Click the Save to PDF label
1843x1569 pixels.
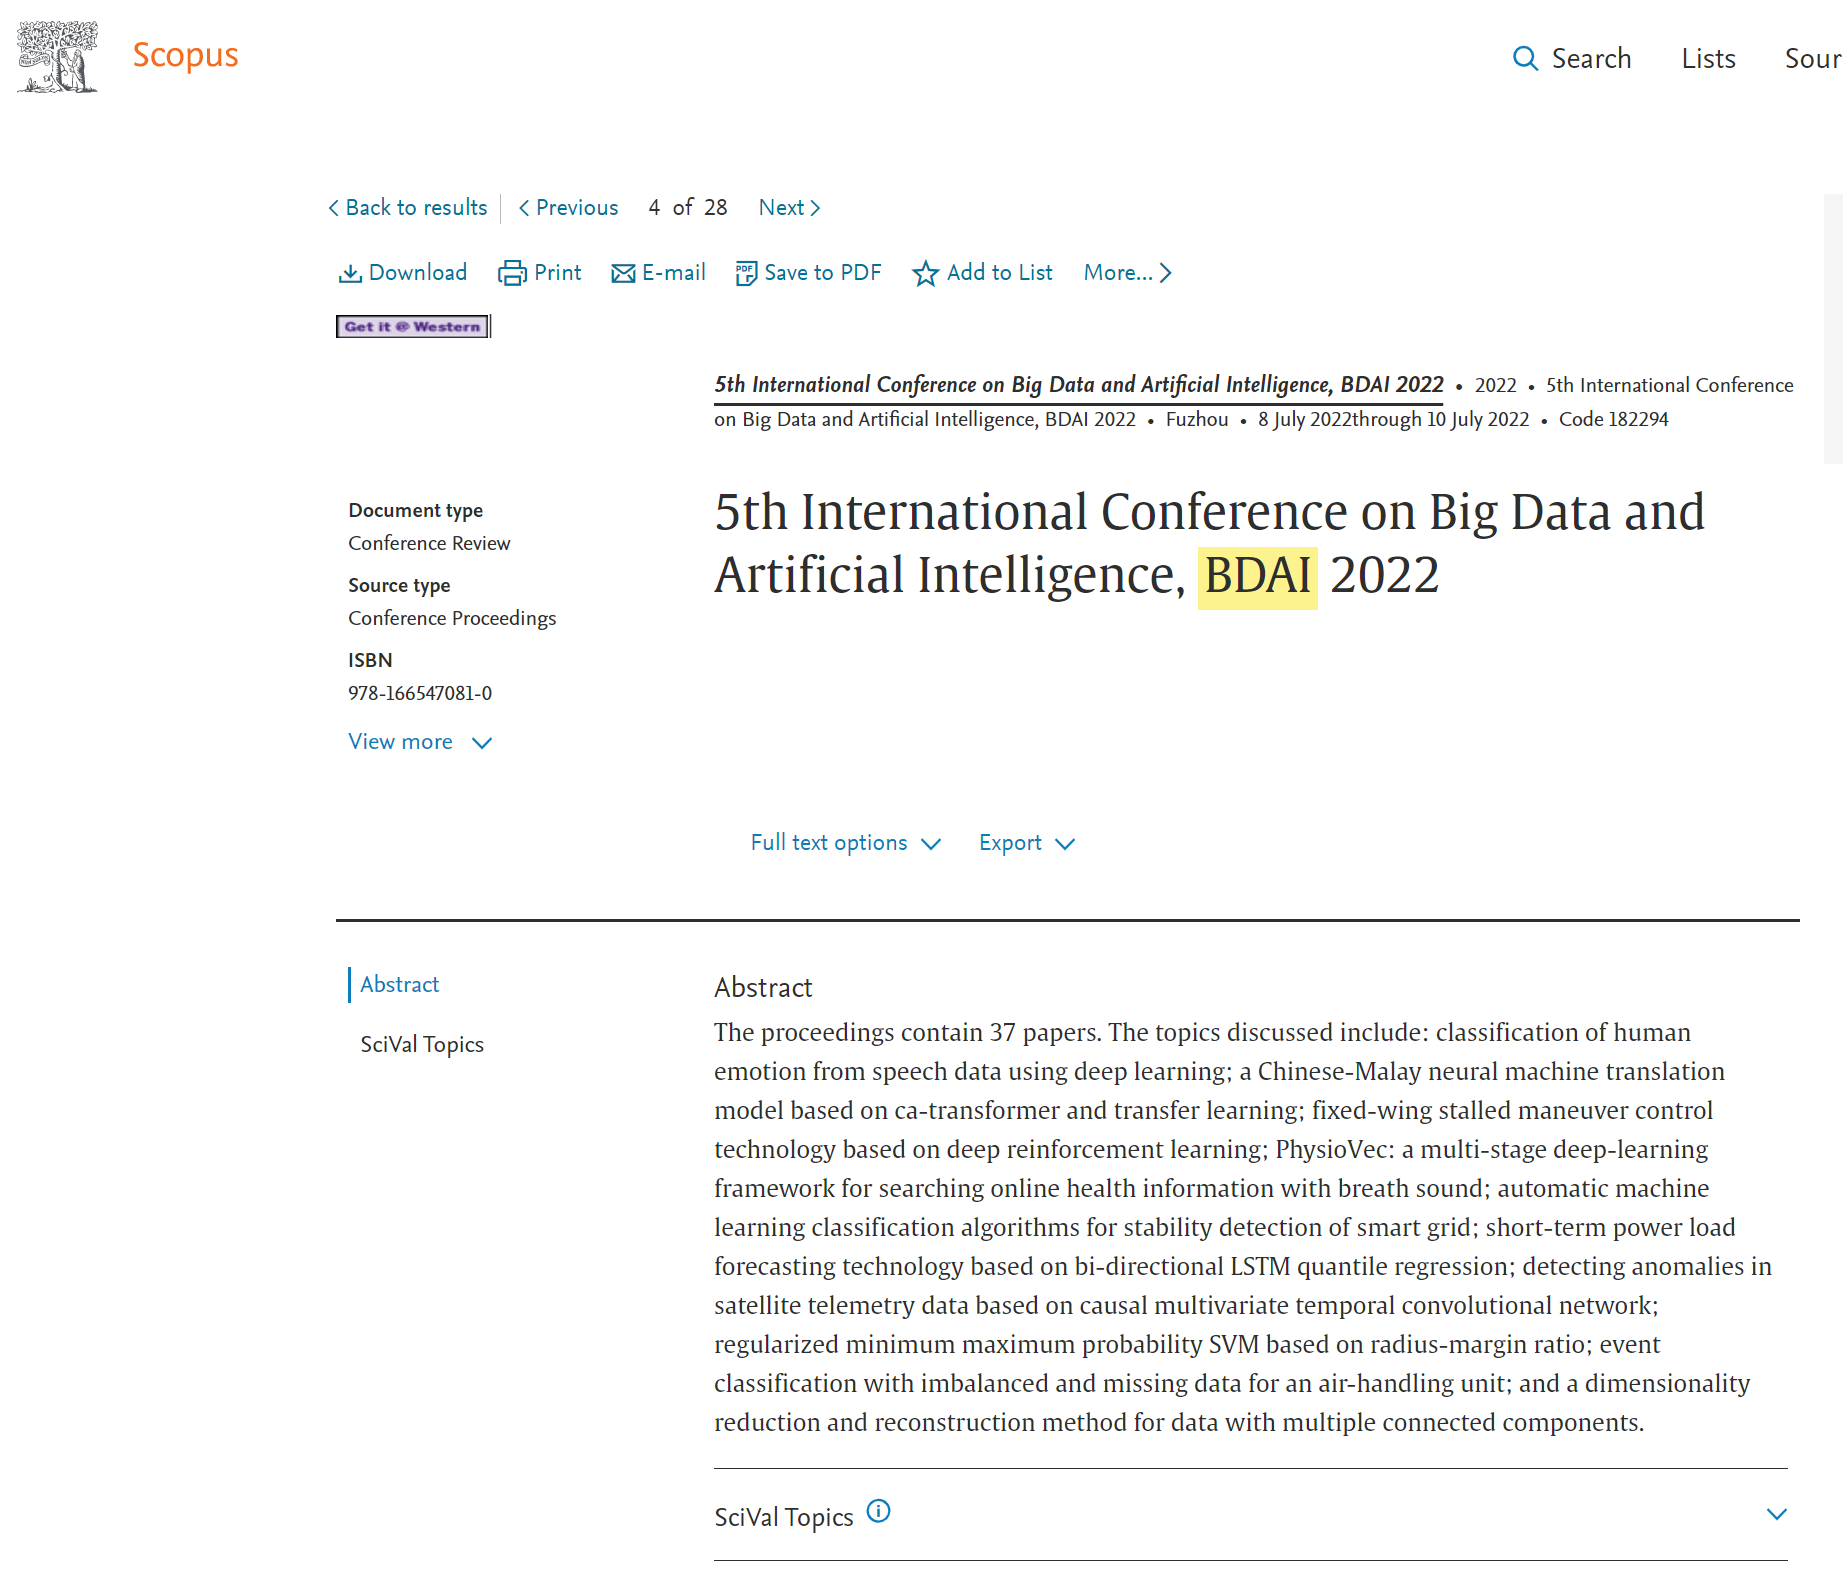[x=823, y=272]
